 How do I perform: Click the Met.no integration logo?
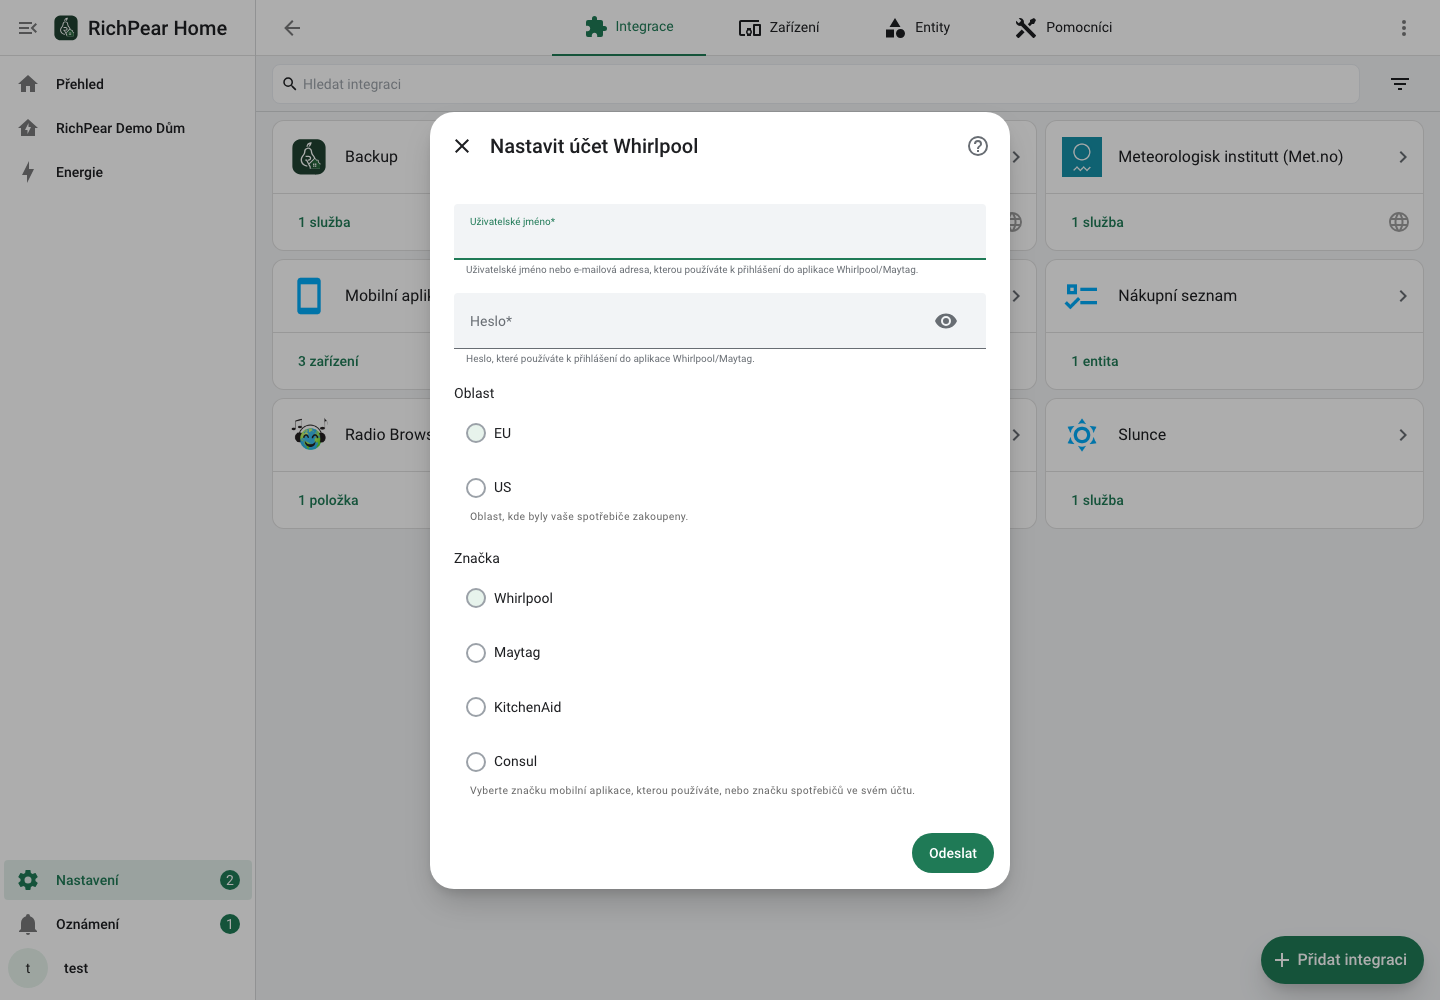point(1082,157)
